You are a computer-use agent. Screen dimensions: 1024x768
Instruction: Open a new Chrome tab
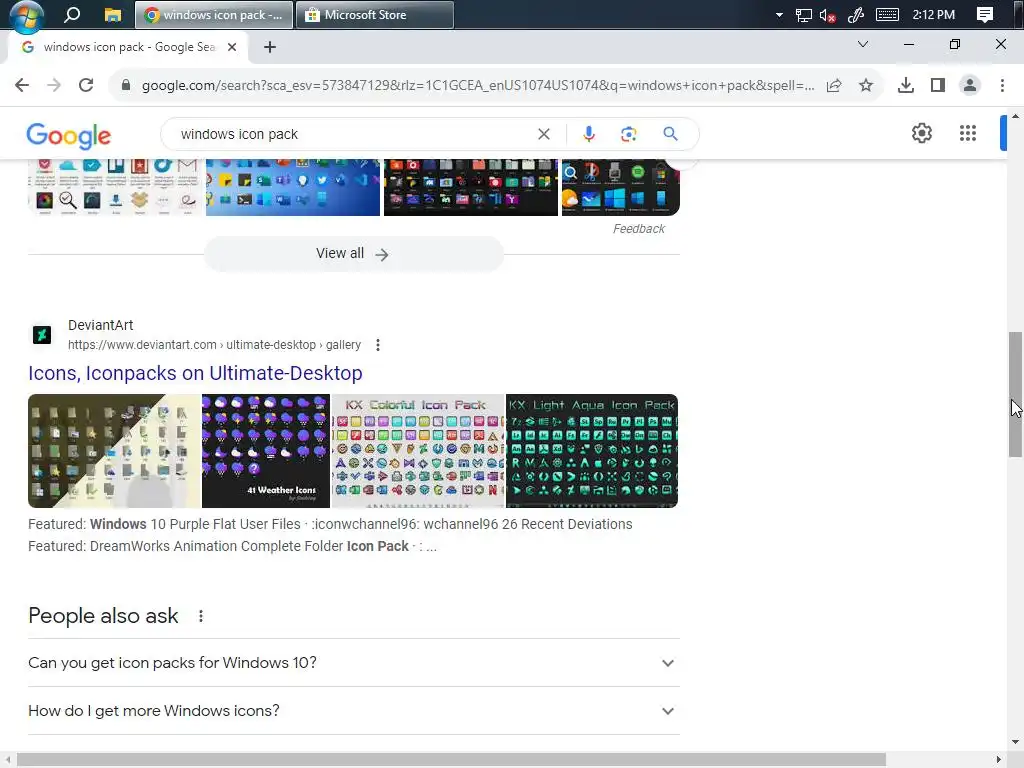[x=270, y=47]
